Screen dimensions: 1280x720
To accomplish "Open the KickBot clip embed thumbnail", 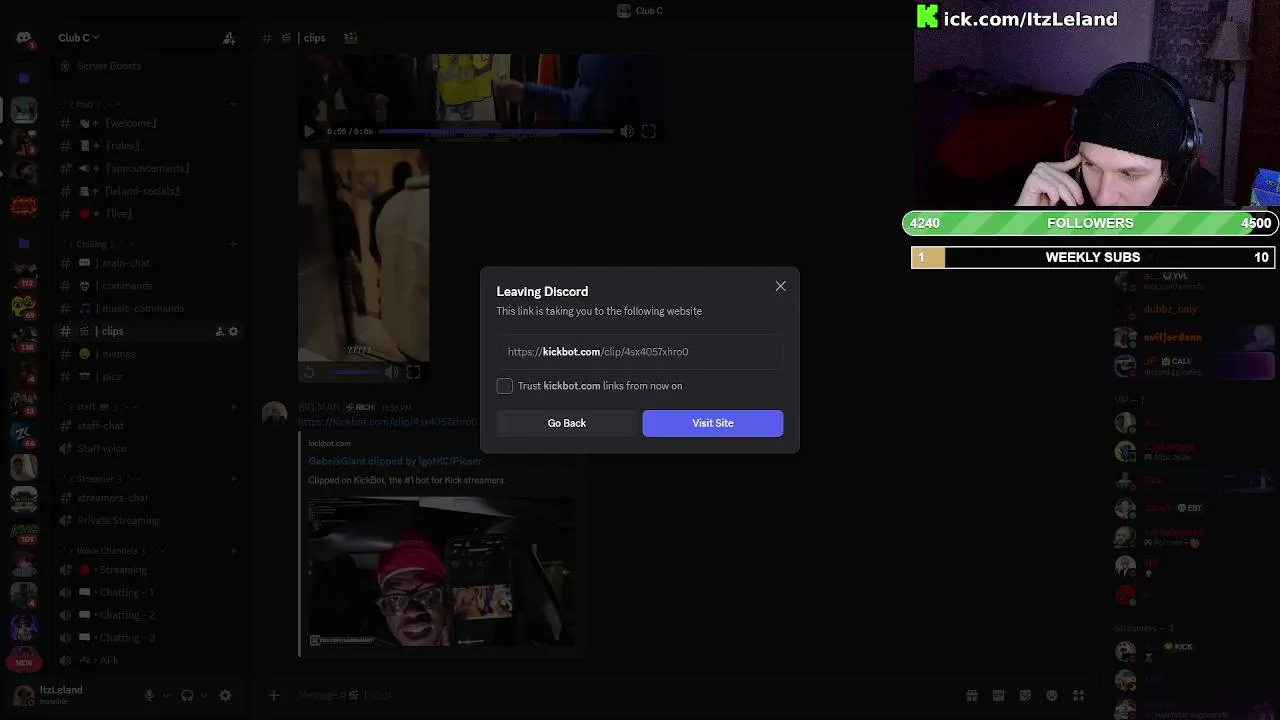I will coord(441,571).
